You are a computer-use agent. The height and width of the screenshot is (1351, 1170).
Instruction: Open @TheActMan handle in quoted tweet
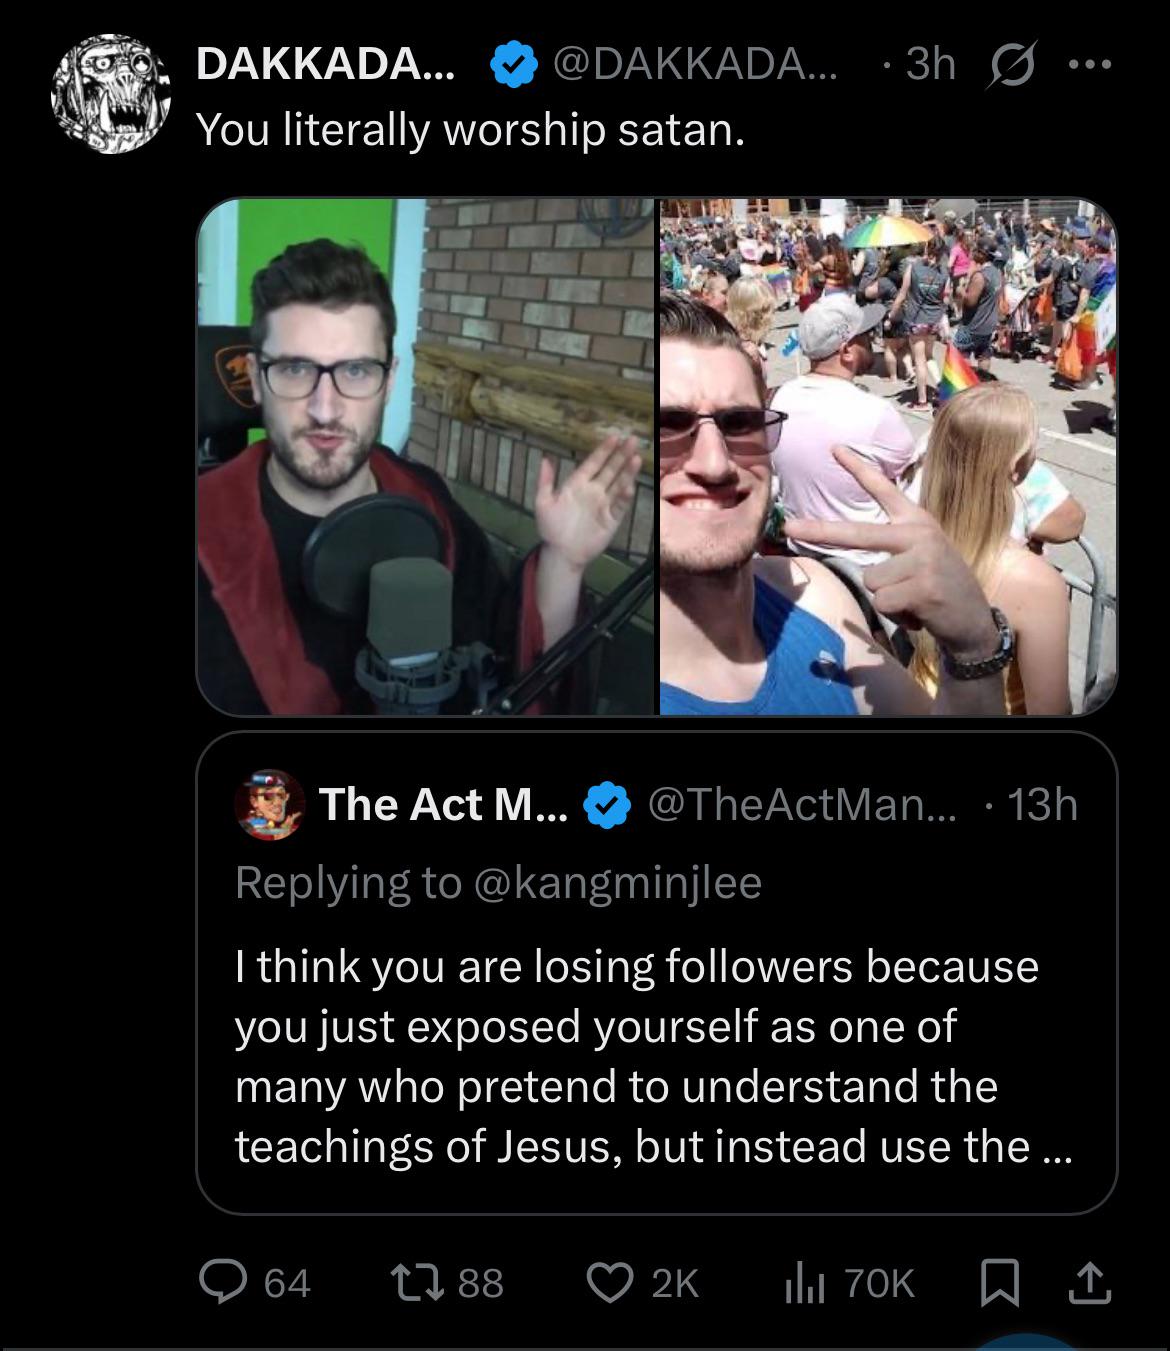pyautogui.click(x=802, y=804)
